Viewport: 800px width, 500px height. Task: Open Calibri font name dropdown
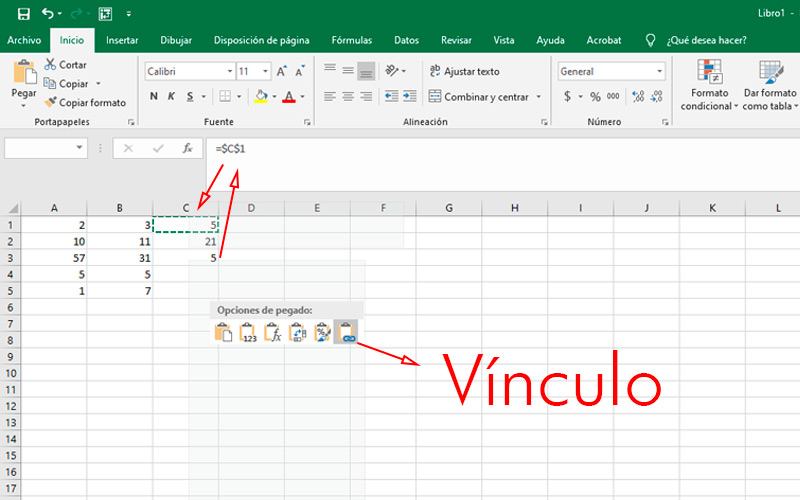click(x=230, y=71)
